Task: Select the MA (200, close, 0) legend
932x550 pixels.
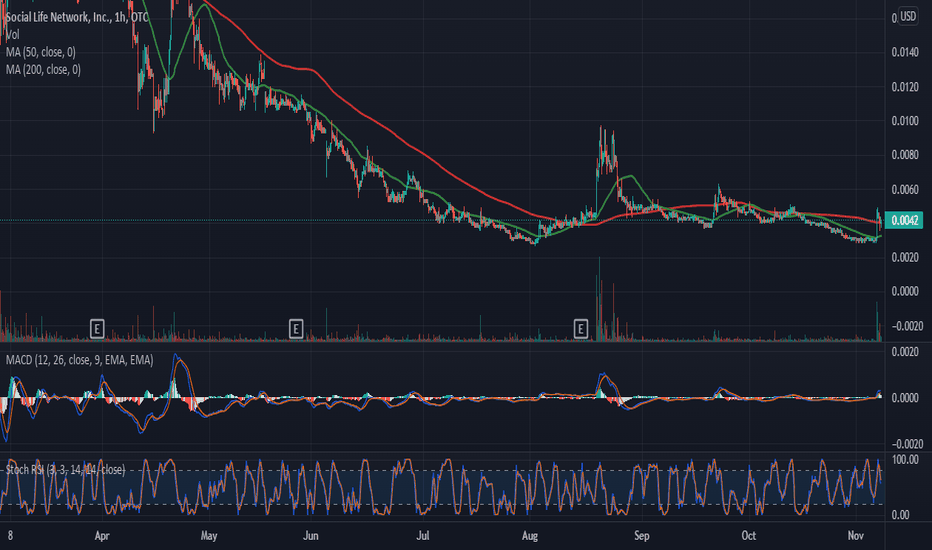Action: point(43,70)
